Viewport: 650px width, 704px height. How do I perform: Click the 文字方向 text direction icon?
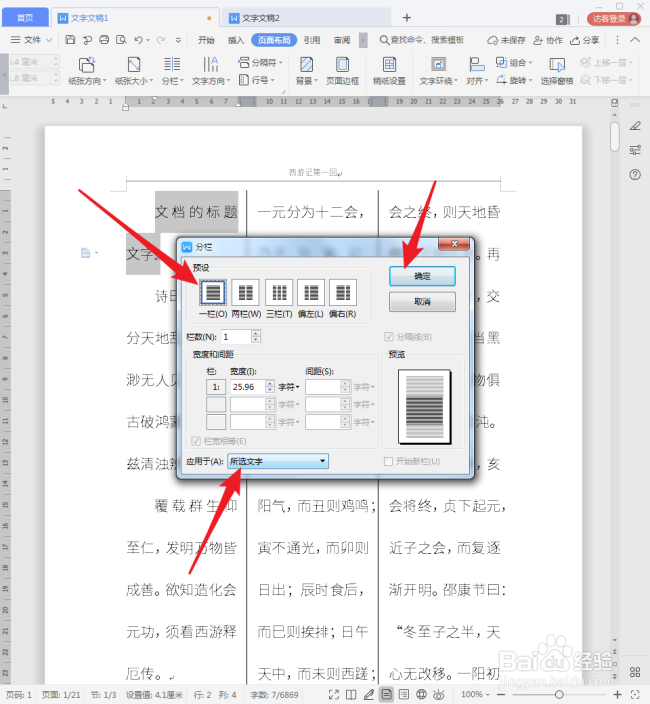pyautogui.click(x=211, y=70)
